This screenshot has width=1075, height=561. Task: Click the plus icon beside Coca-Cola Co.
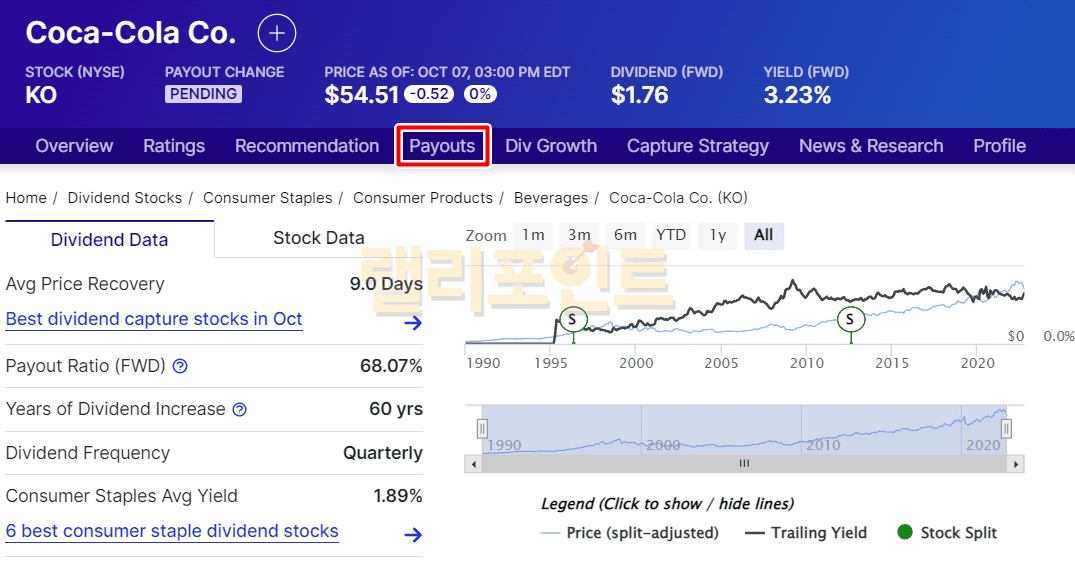pyautogui.click(x=277, y=33)
